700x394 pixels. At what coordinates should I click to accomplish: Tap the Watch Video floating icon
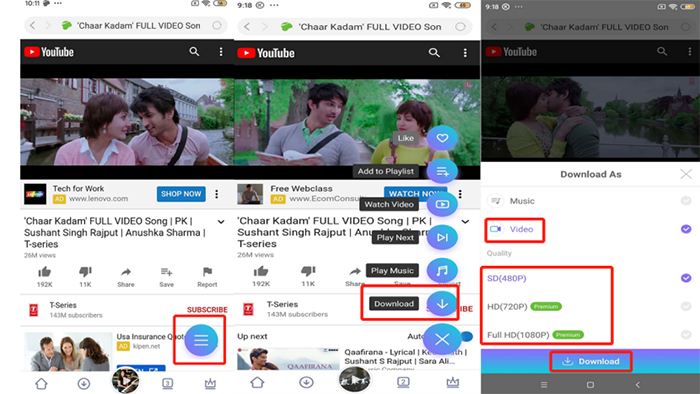[442, 204]
